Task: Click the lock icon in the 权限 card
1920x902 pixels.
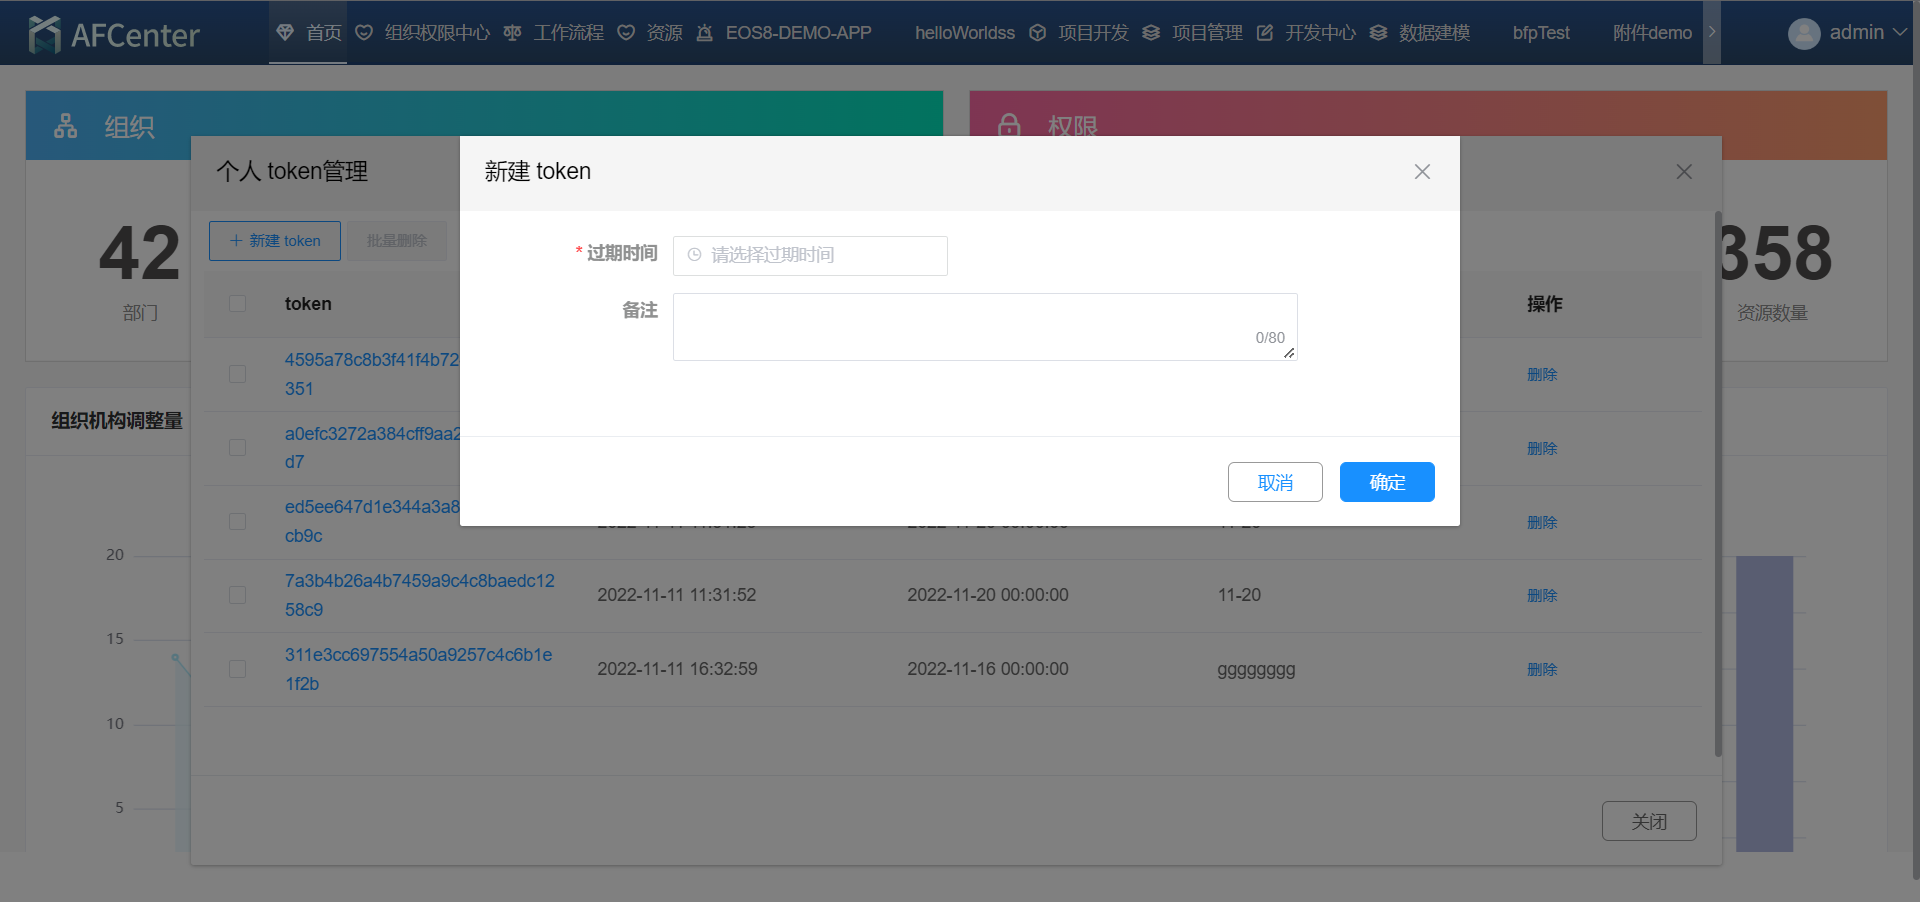Action: [x=1009, y=126]
